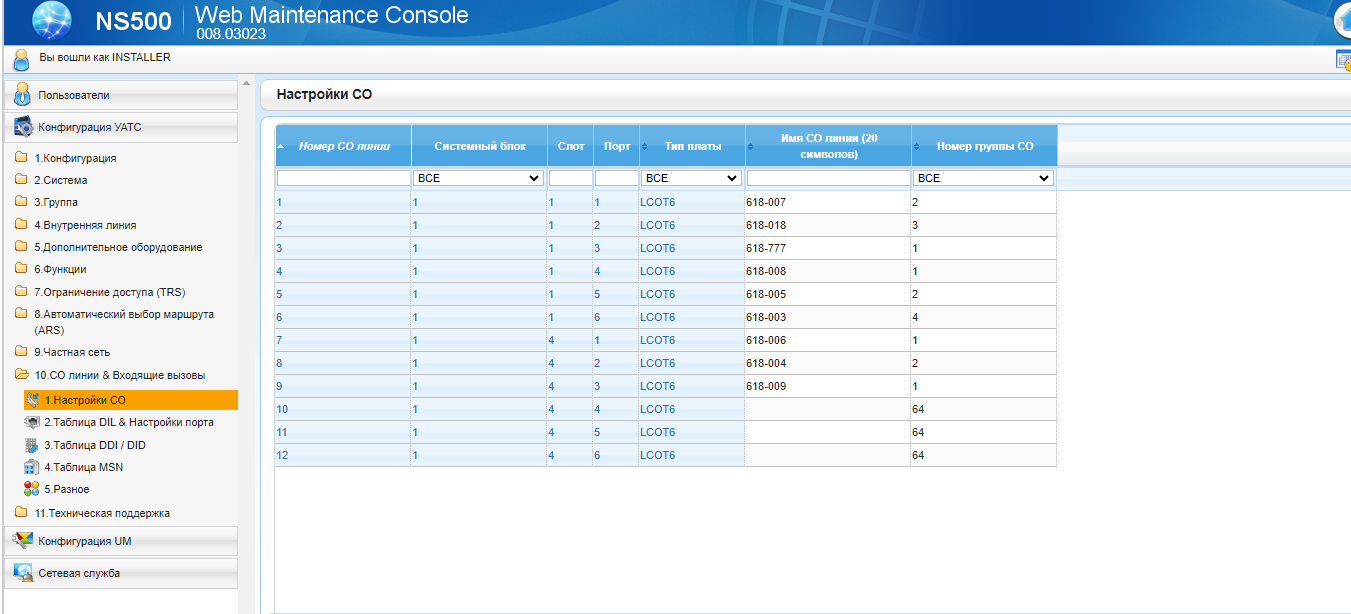The image size is (1351, 614).
Task: Open the Номер группы СО filter dropdown
Action: pyautogui.click(x=984, y=178)
